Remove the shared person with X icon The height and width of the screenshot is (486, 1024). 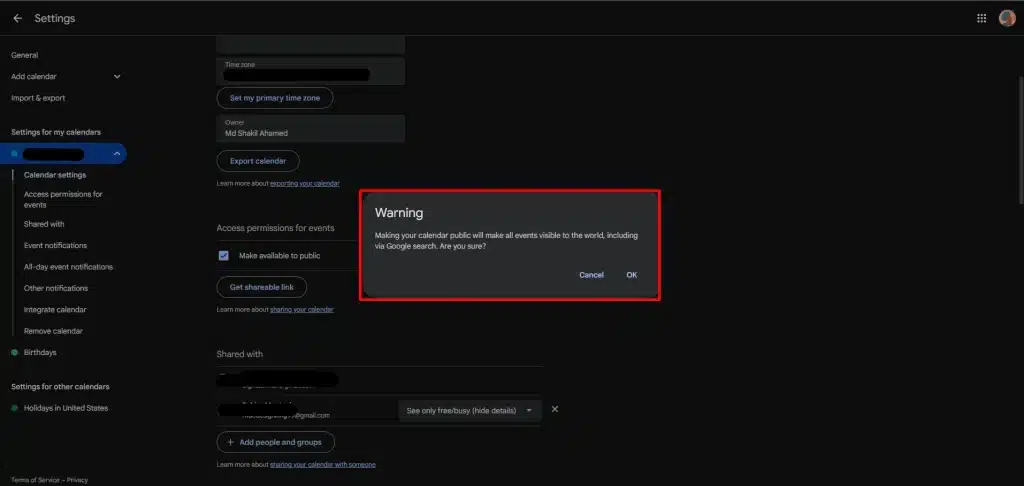555,409
